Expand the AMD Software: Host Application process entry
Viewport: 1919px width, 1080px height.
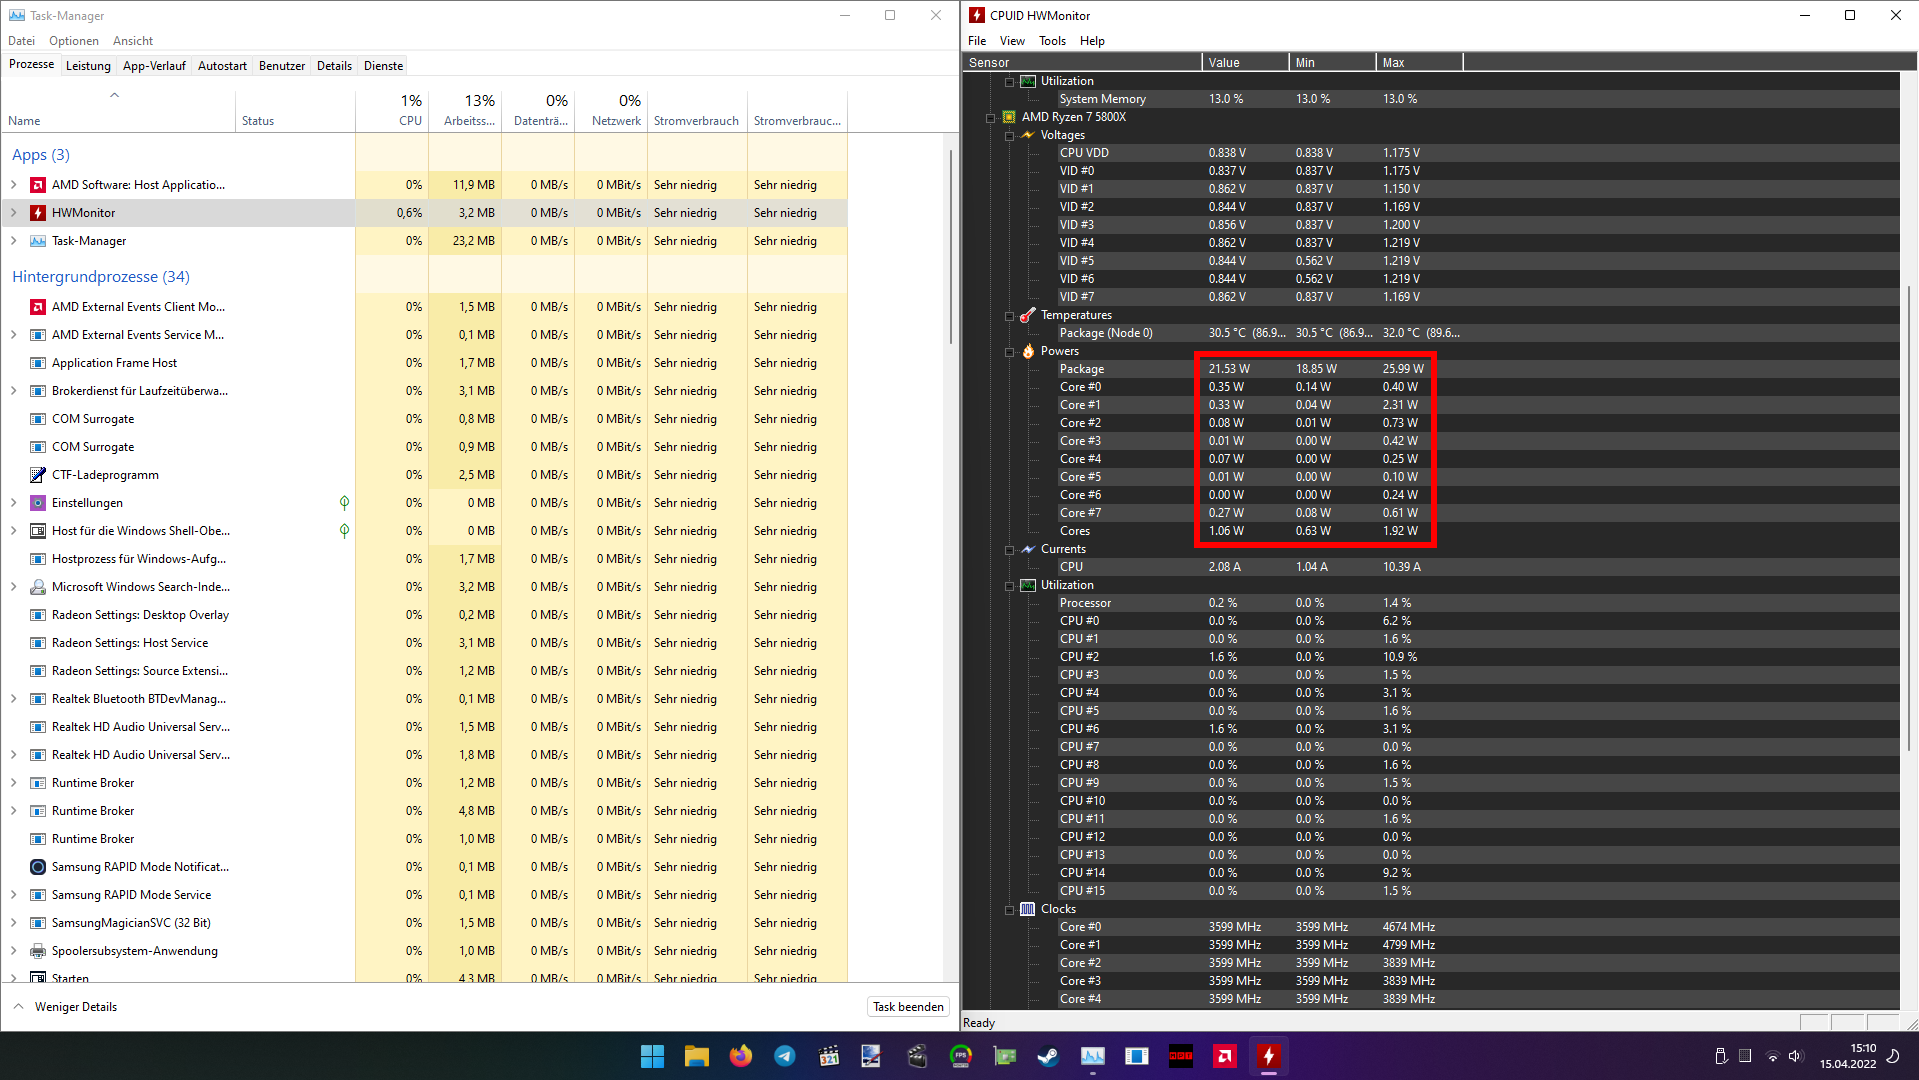13,185
